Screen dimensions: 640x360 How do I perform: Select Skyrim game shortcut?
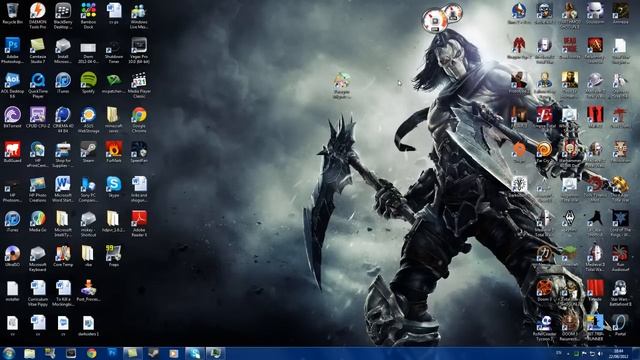pyautogui.click(x=569, y=222)
